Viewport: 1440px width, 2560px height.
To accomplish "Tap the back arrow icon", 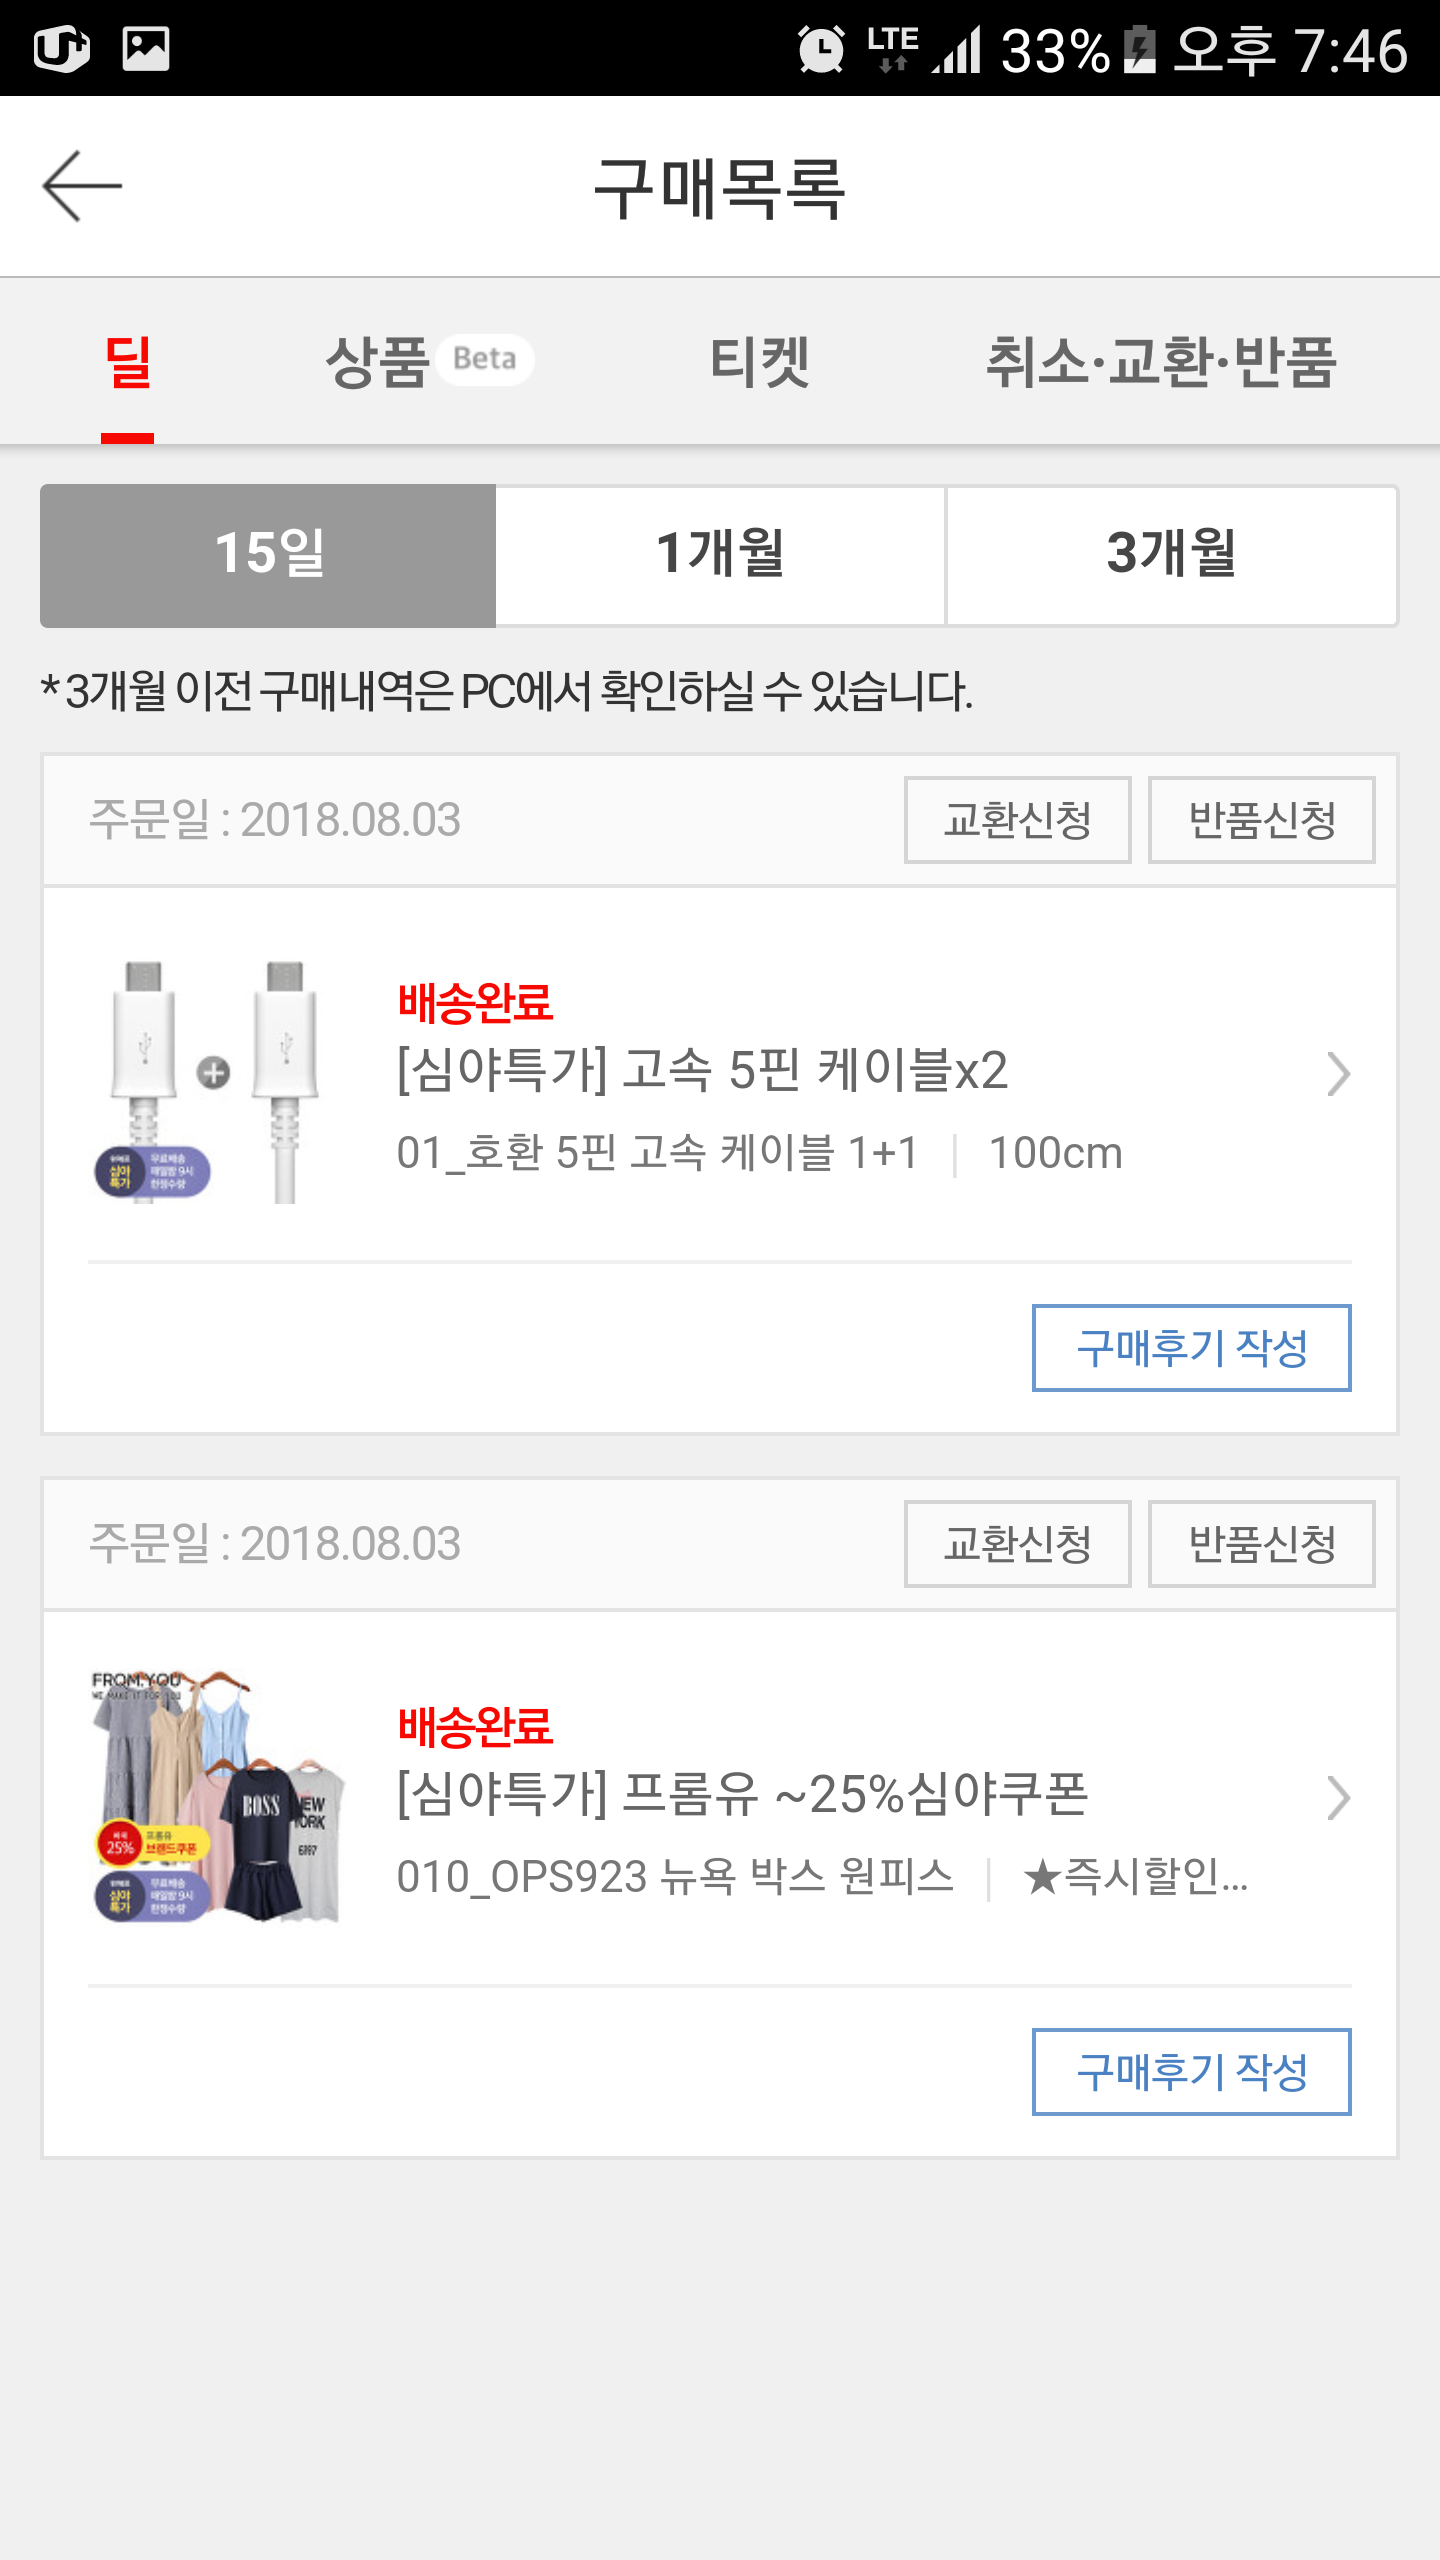I will tap(82, 186).
